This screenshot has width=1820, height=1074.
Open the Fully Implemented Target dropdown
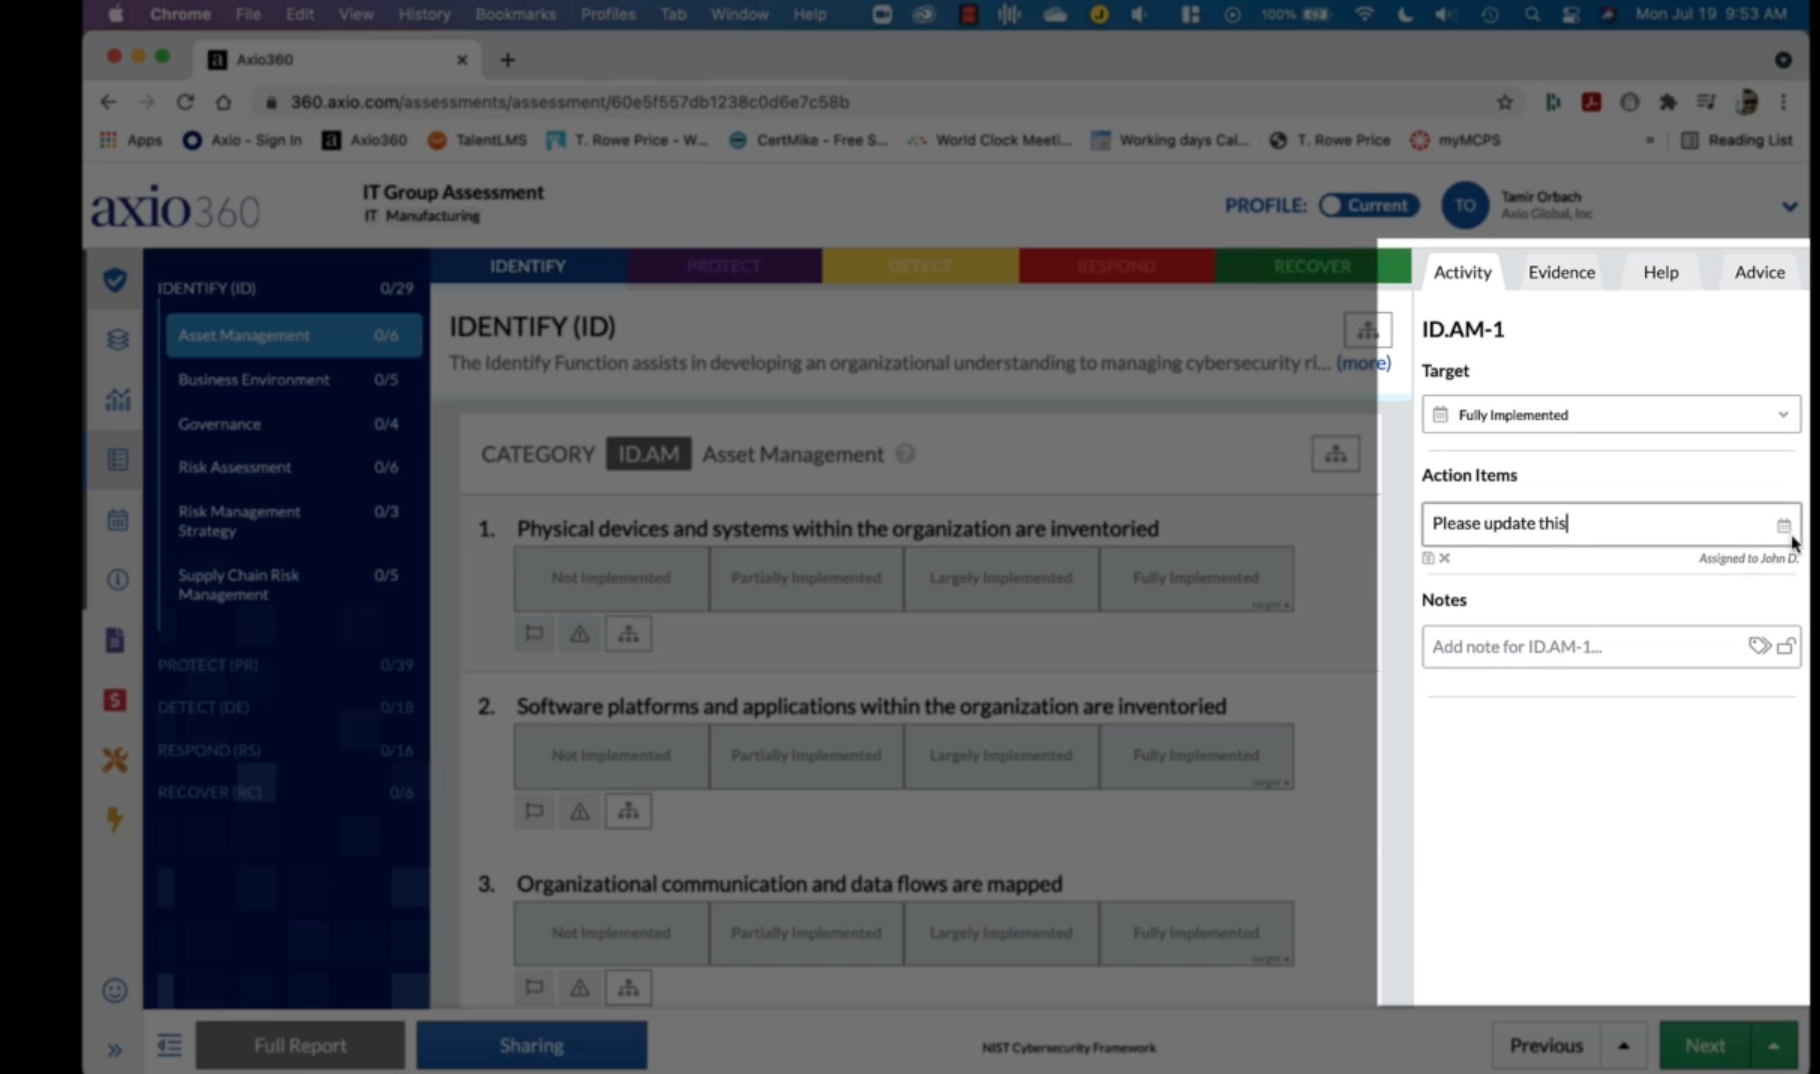[x=1610, y=414]
